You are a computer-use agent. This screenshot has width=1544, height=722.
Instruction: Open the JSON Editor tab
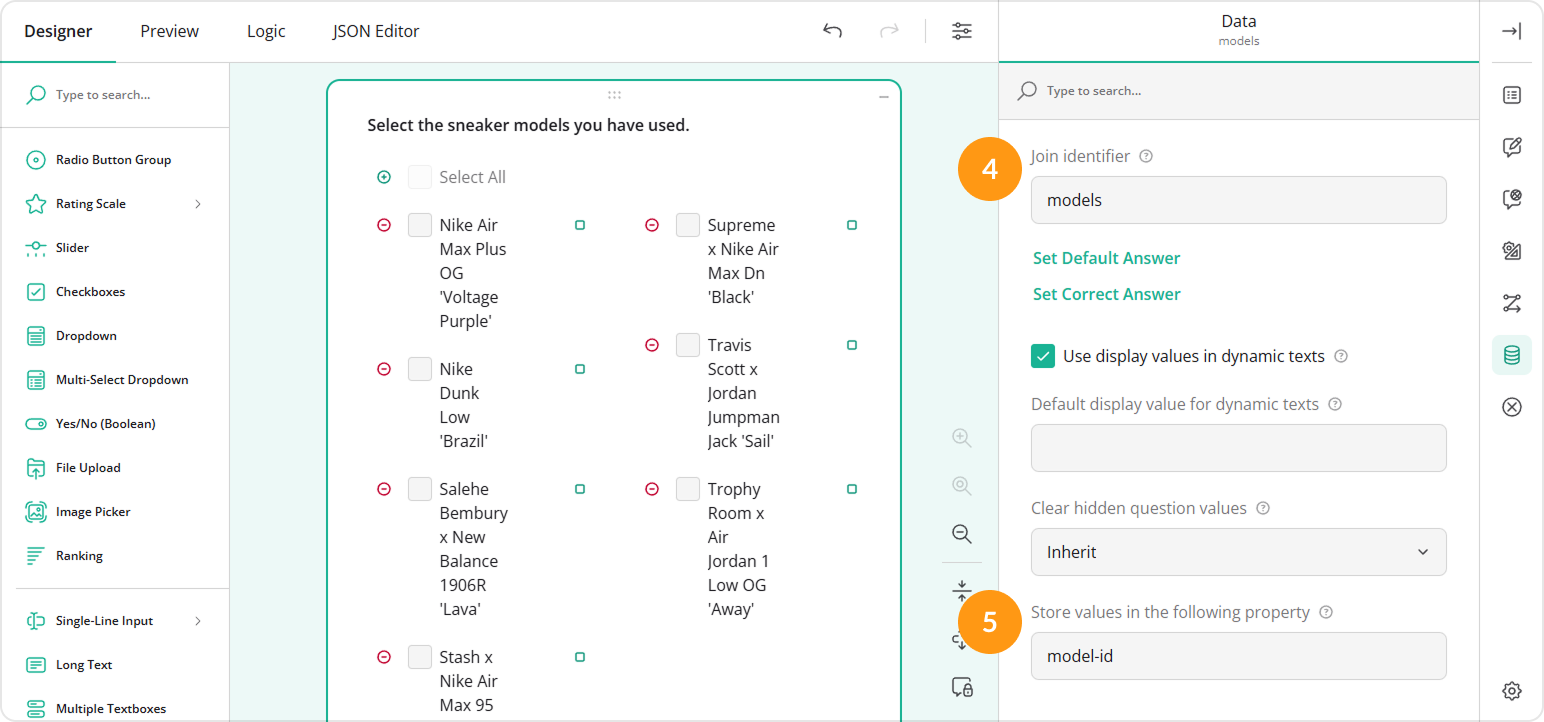[376, 31]
